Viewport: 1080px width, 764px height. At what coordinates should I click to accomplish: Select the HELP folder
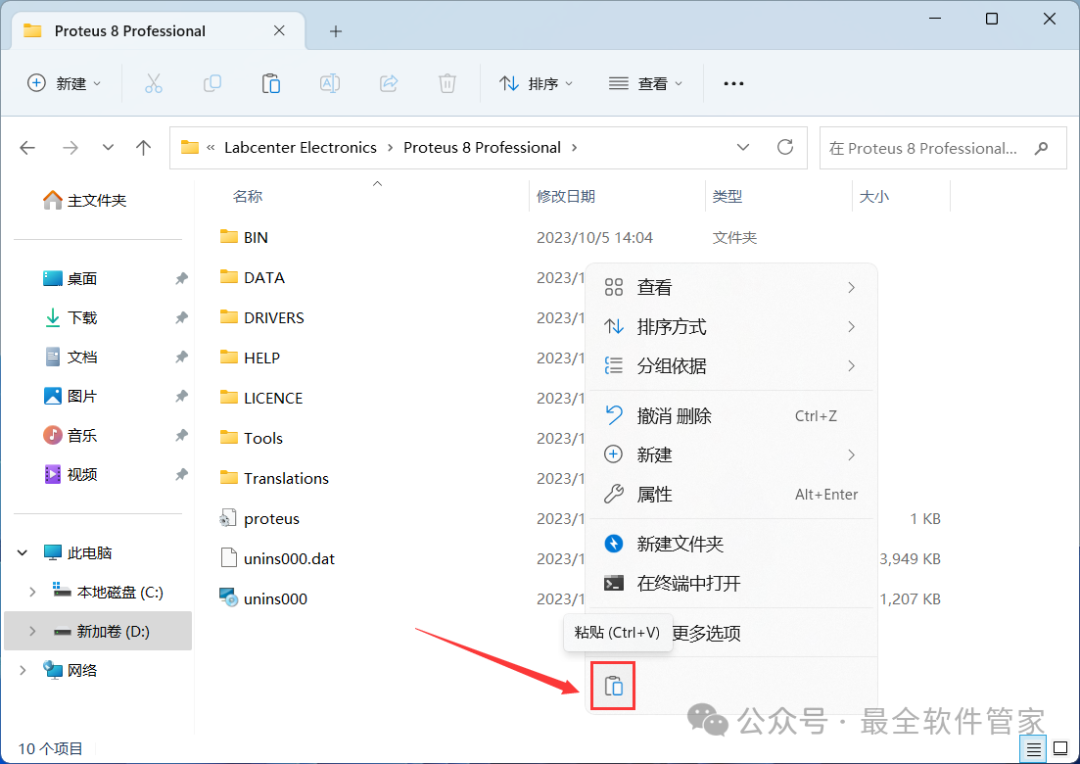[x=250, y=358]
